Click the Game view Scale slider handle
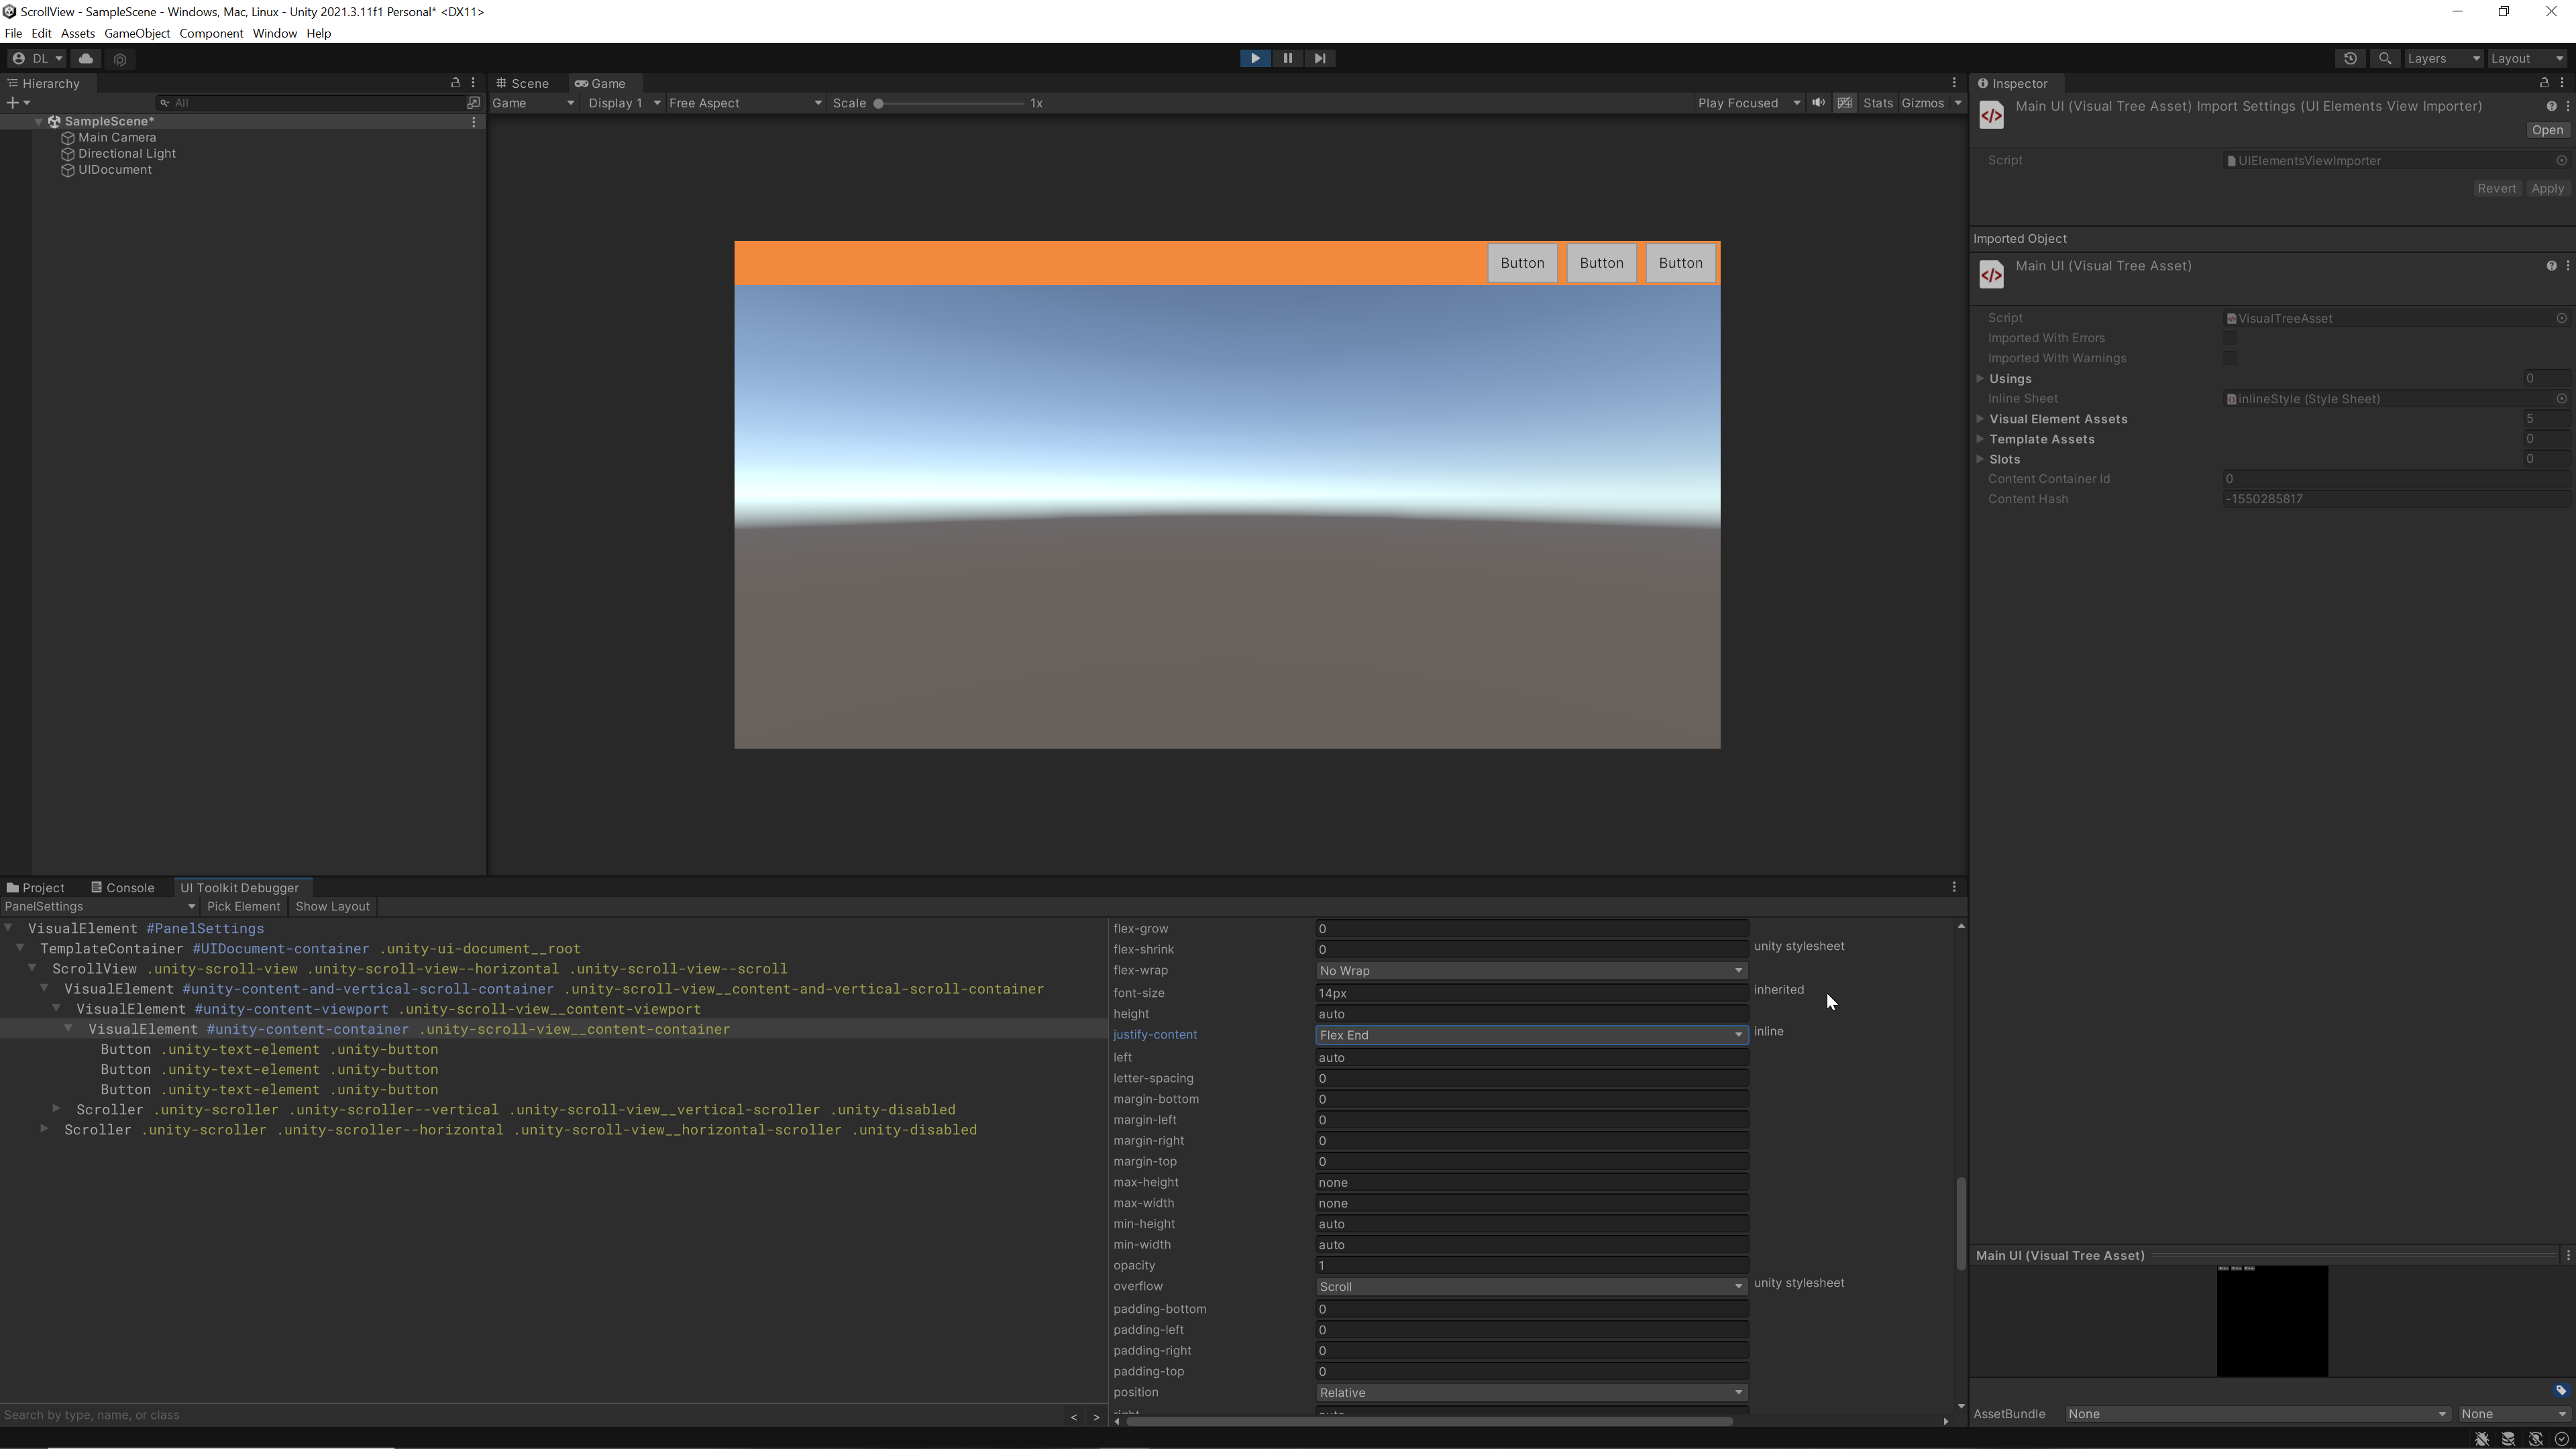This screenshot has width=2576, height=1449. point(878,103)
